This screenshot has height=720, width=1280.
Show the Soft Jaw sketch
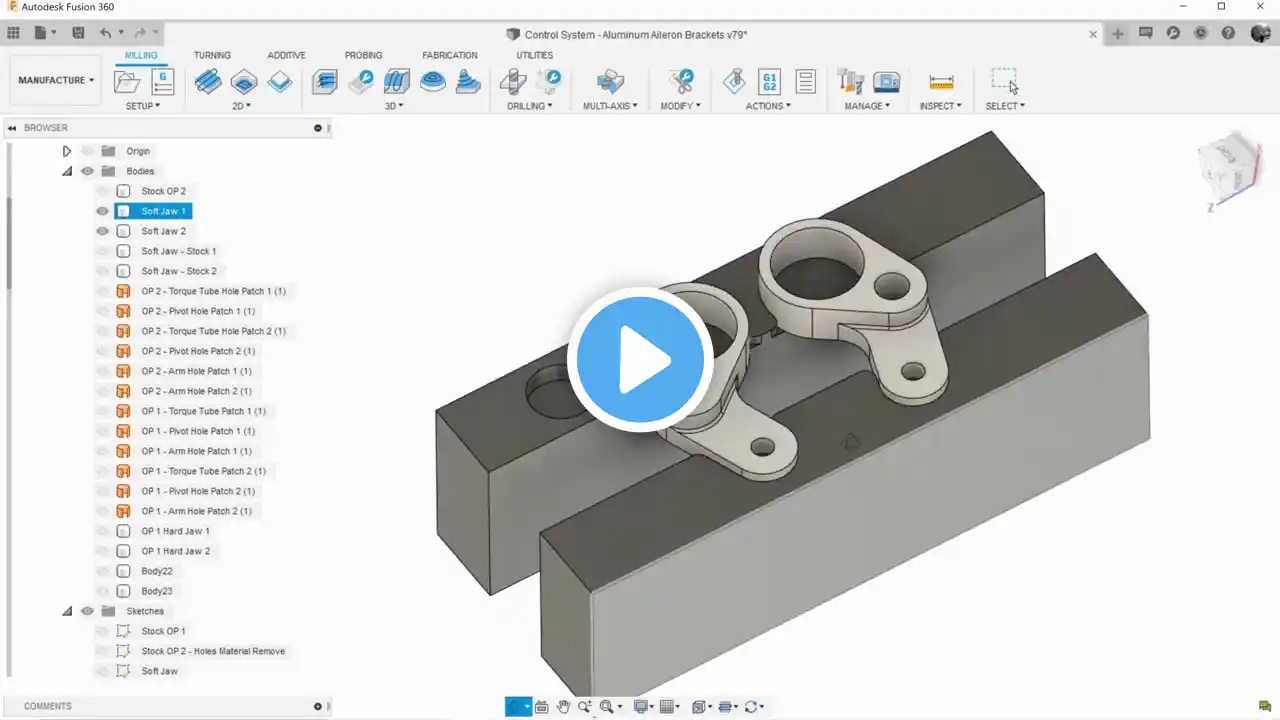click(x=102, y=671)
